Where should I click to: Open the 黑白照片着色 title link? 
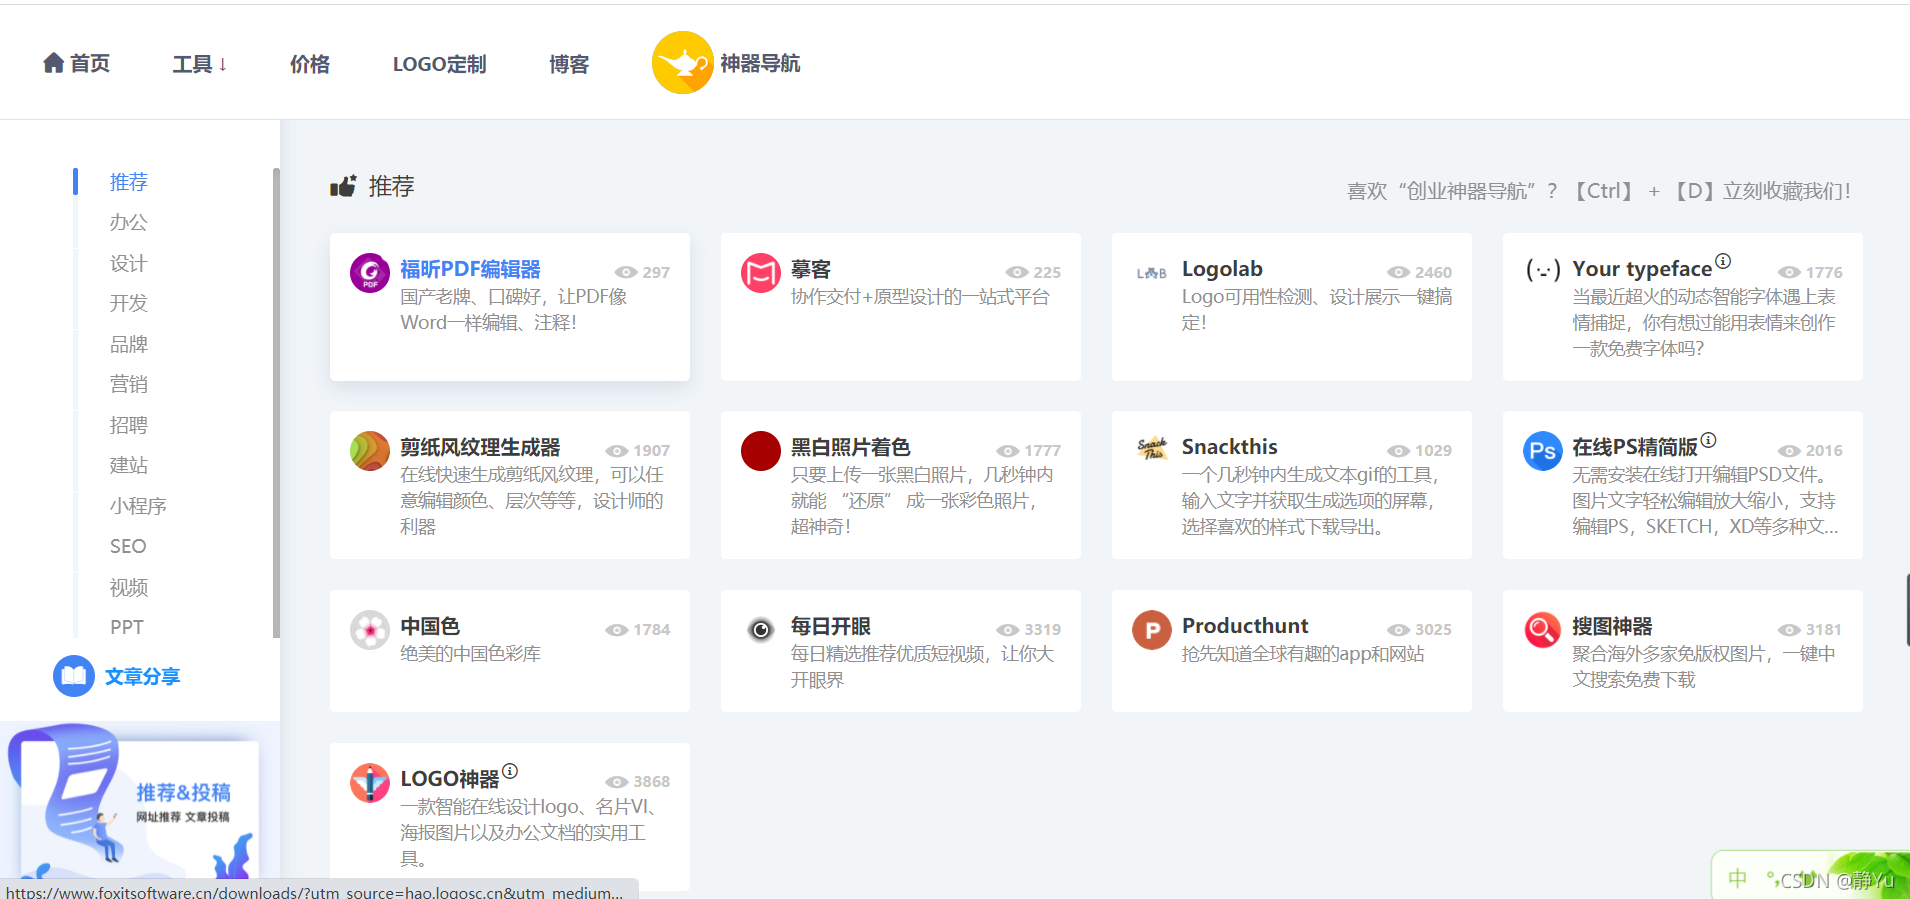(851, 447)
